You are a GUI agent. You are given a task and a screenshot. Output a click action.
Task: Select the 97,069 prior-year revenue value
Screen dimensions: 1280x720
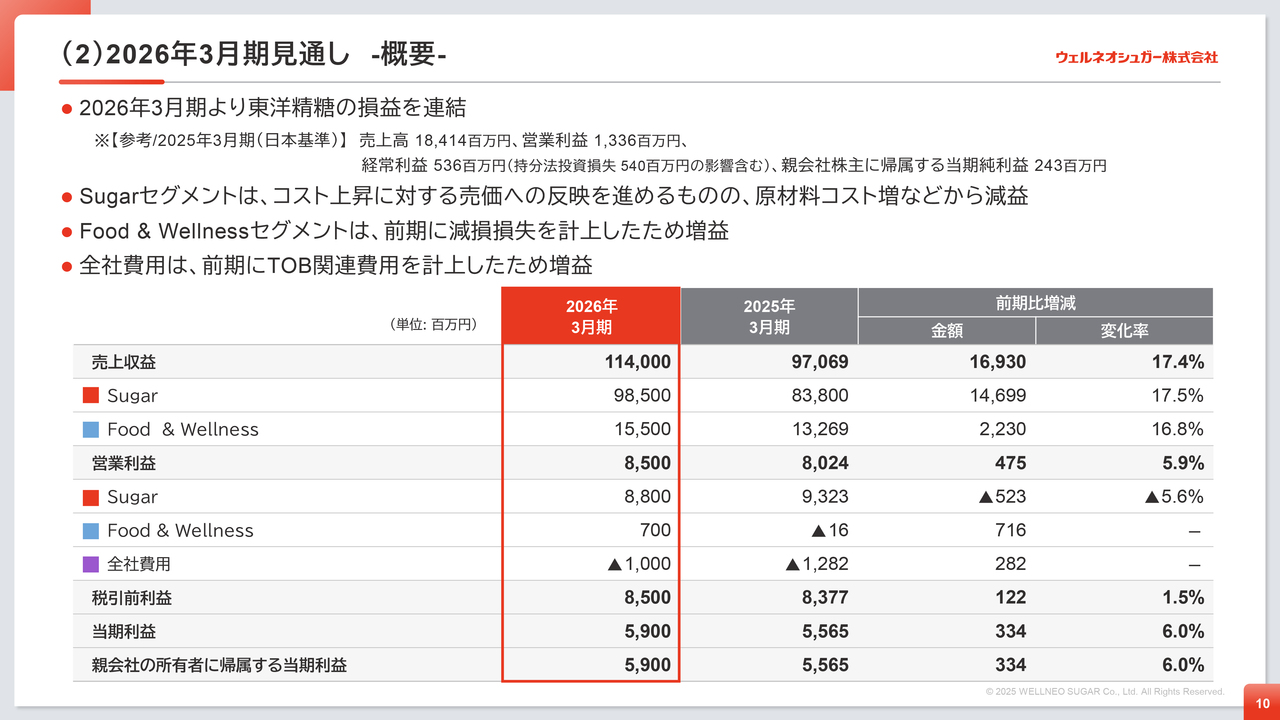[x=820, y=362]
